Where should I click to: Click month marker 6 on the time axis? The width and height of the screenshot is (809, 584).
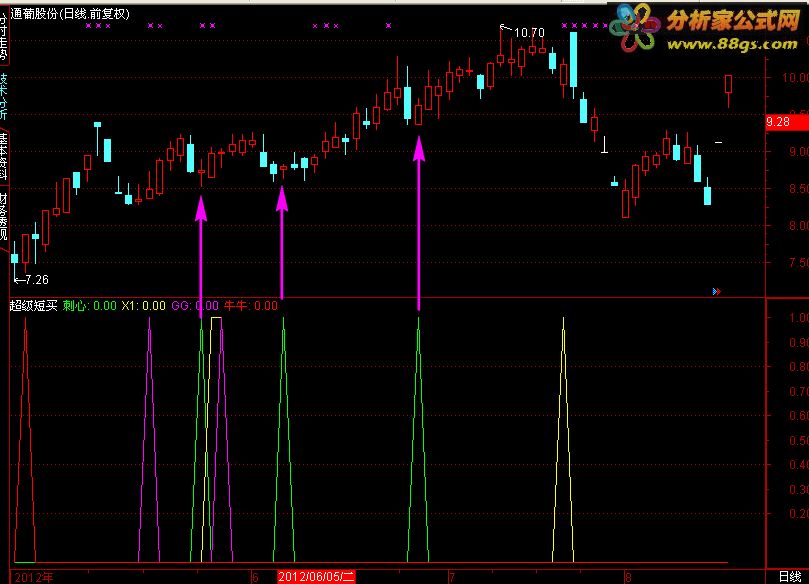255,577
